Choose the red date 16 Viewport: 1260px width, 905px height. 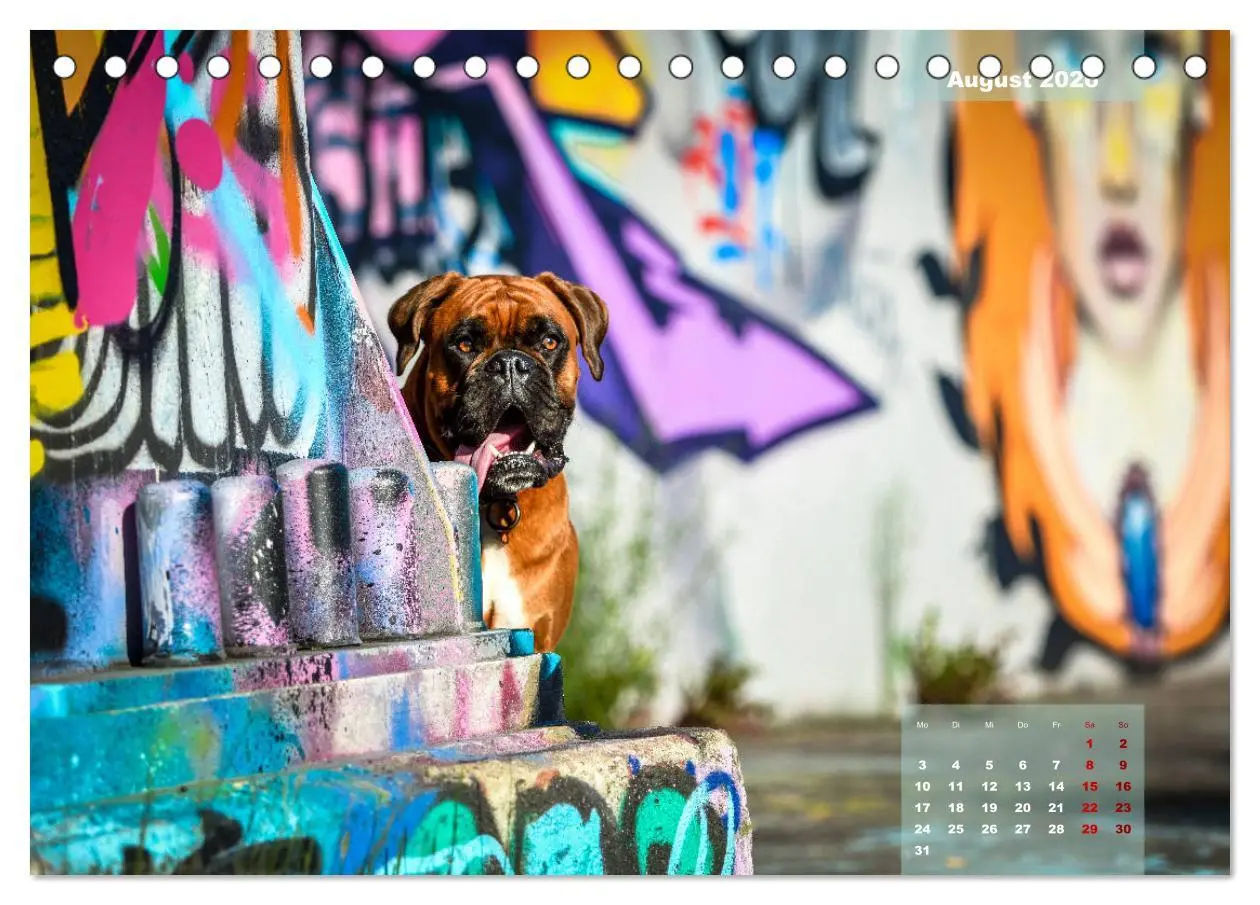click(1123, 787)
